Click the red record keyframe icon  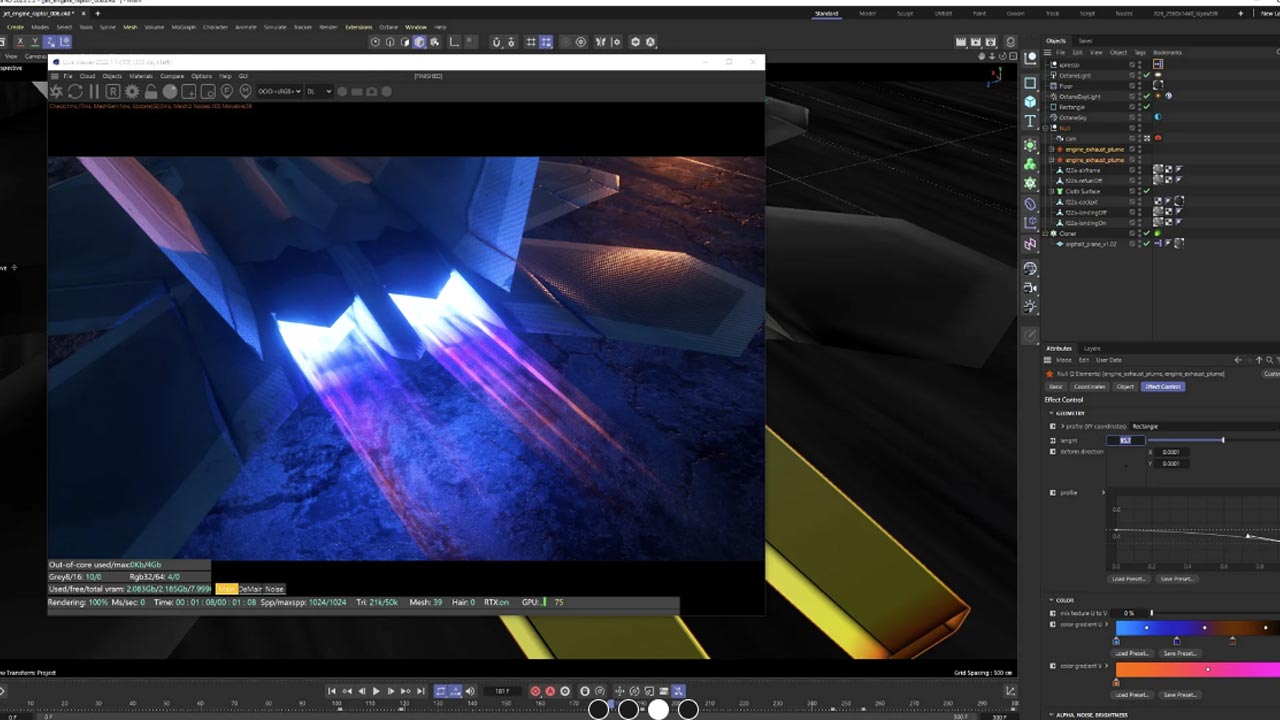pyautogui.click(x=535, y=691)
